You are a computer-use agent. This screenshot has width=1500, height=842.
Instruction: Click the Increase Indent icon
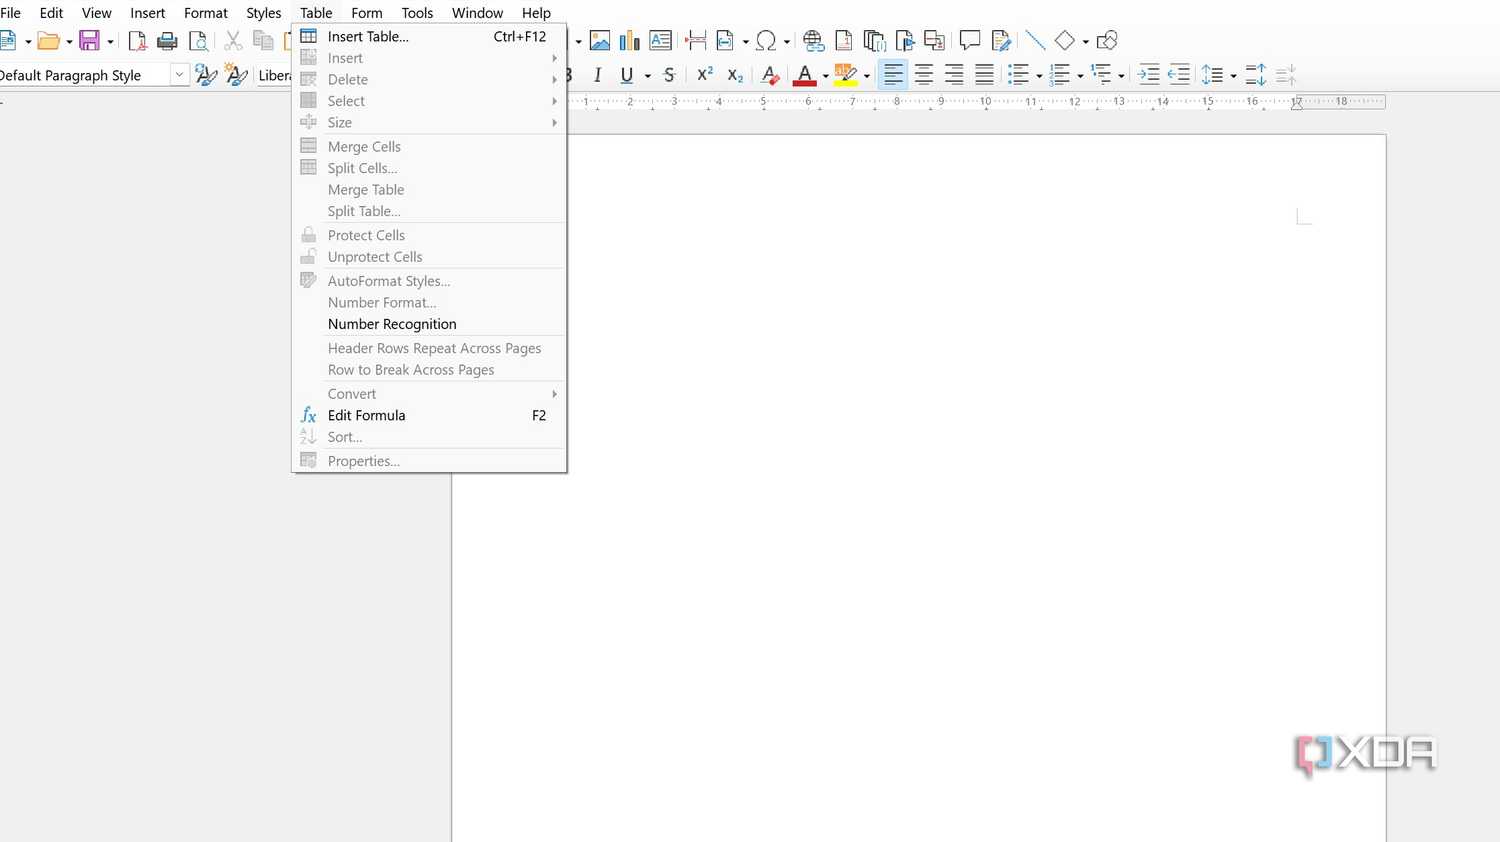[1149, 75]
